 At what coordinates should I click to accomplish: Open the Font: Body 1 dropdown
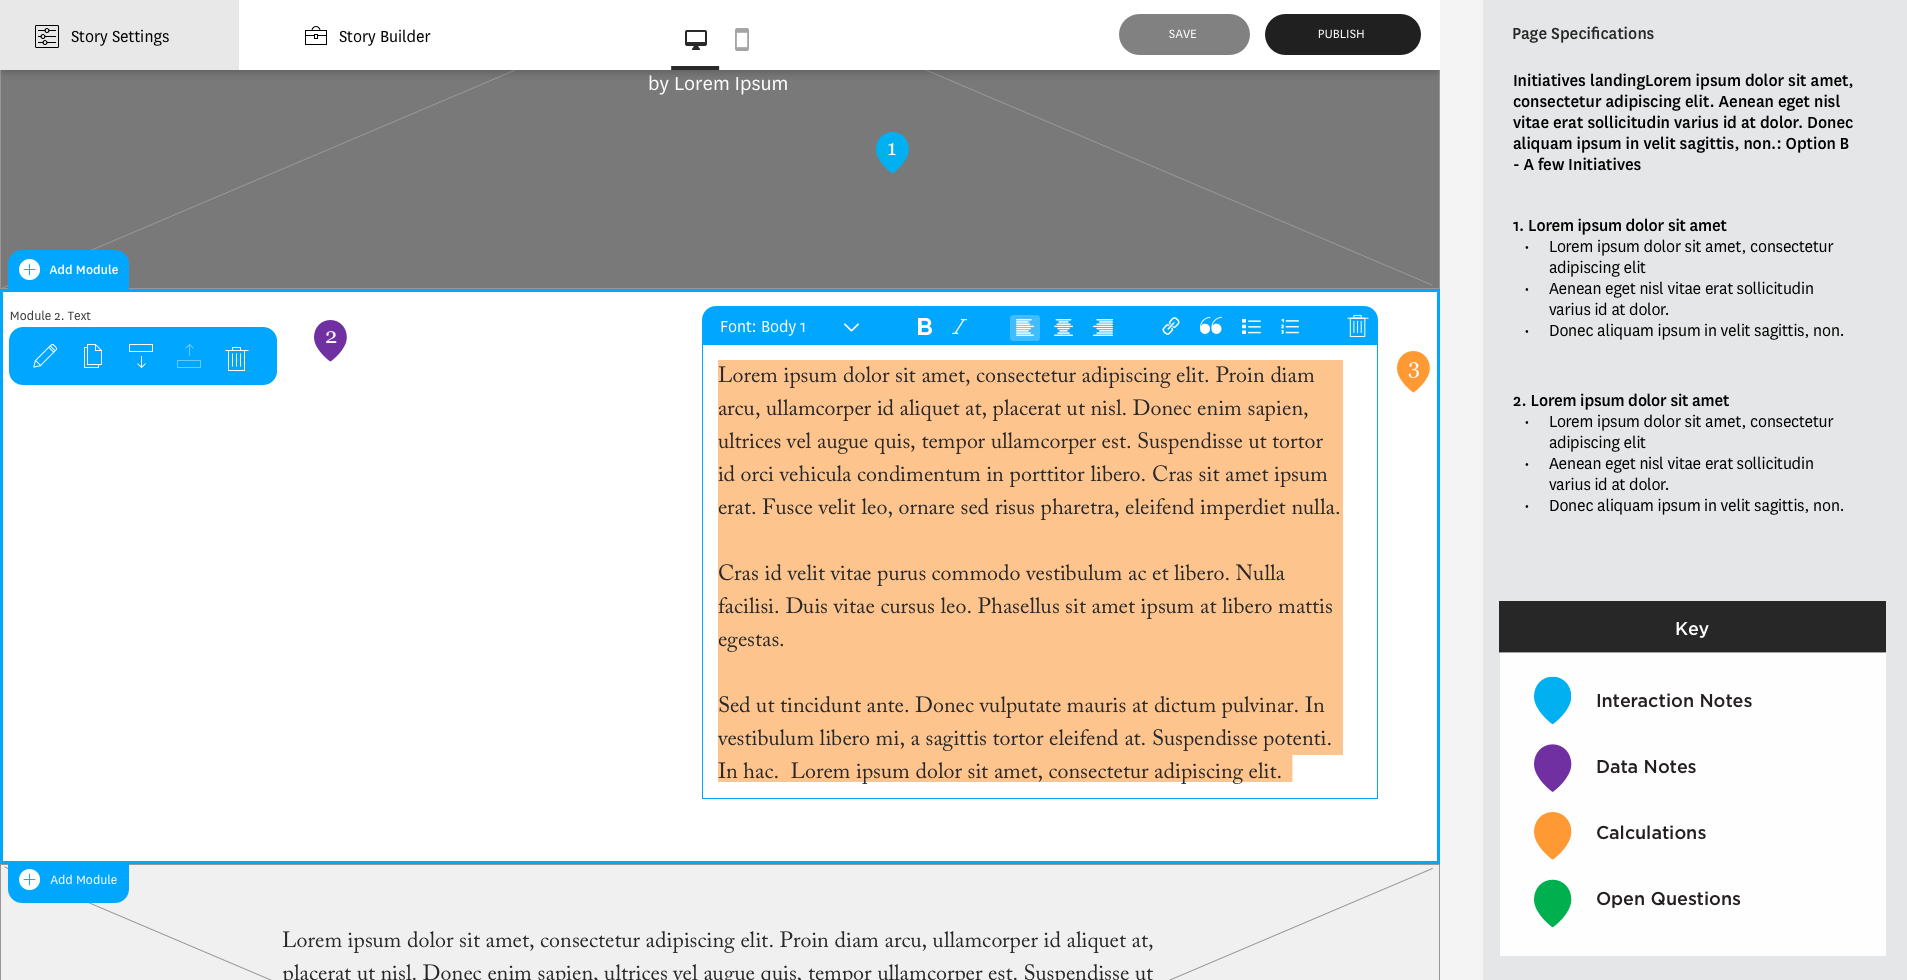tap(790, 327)
